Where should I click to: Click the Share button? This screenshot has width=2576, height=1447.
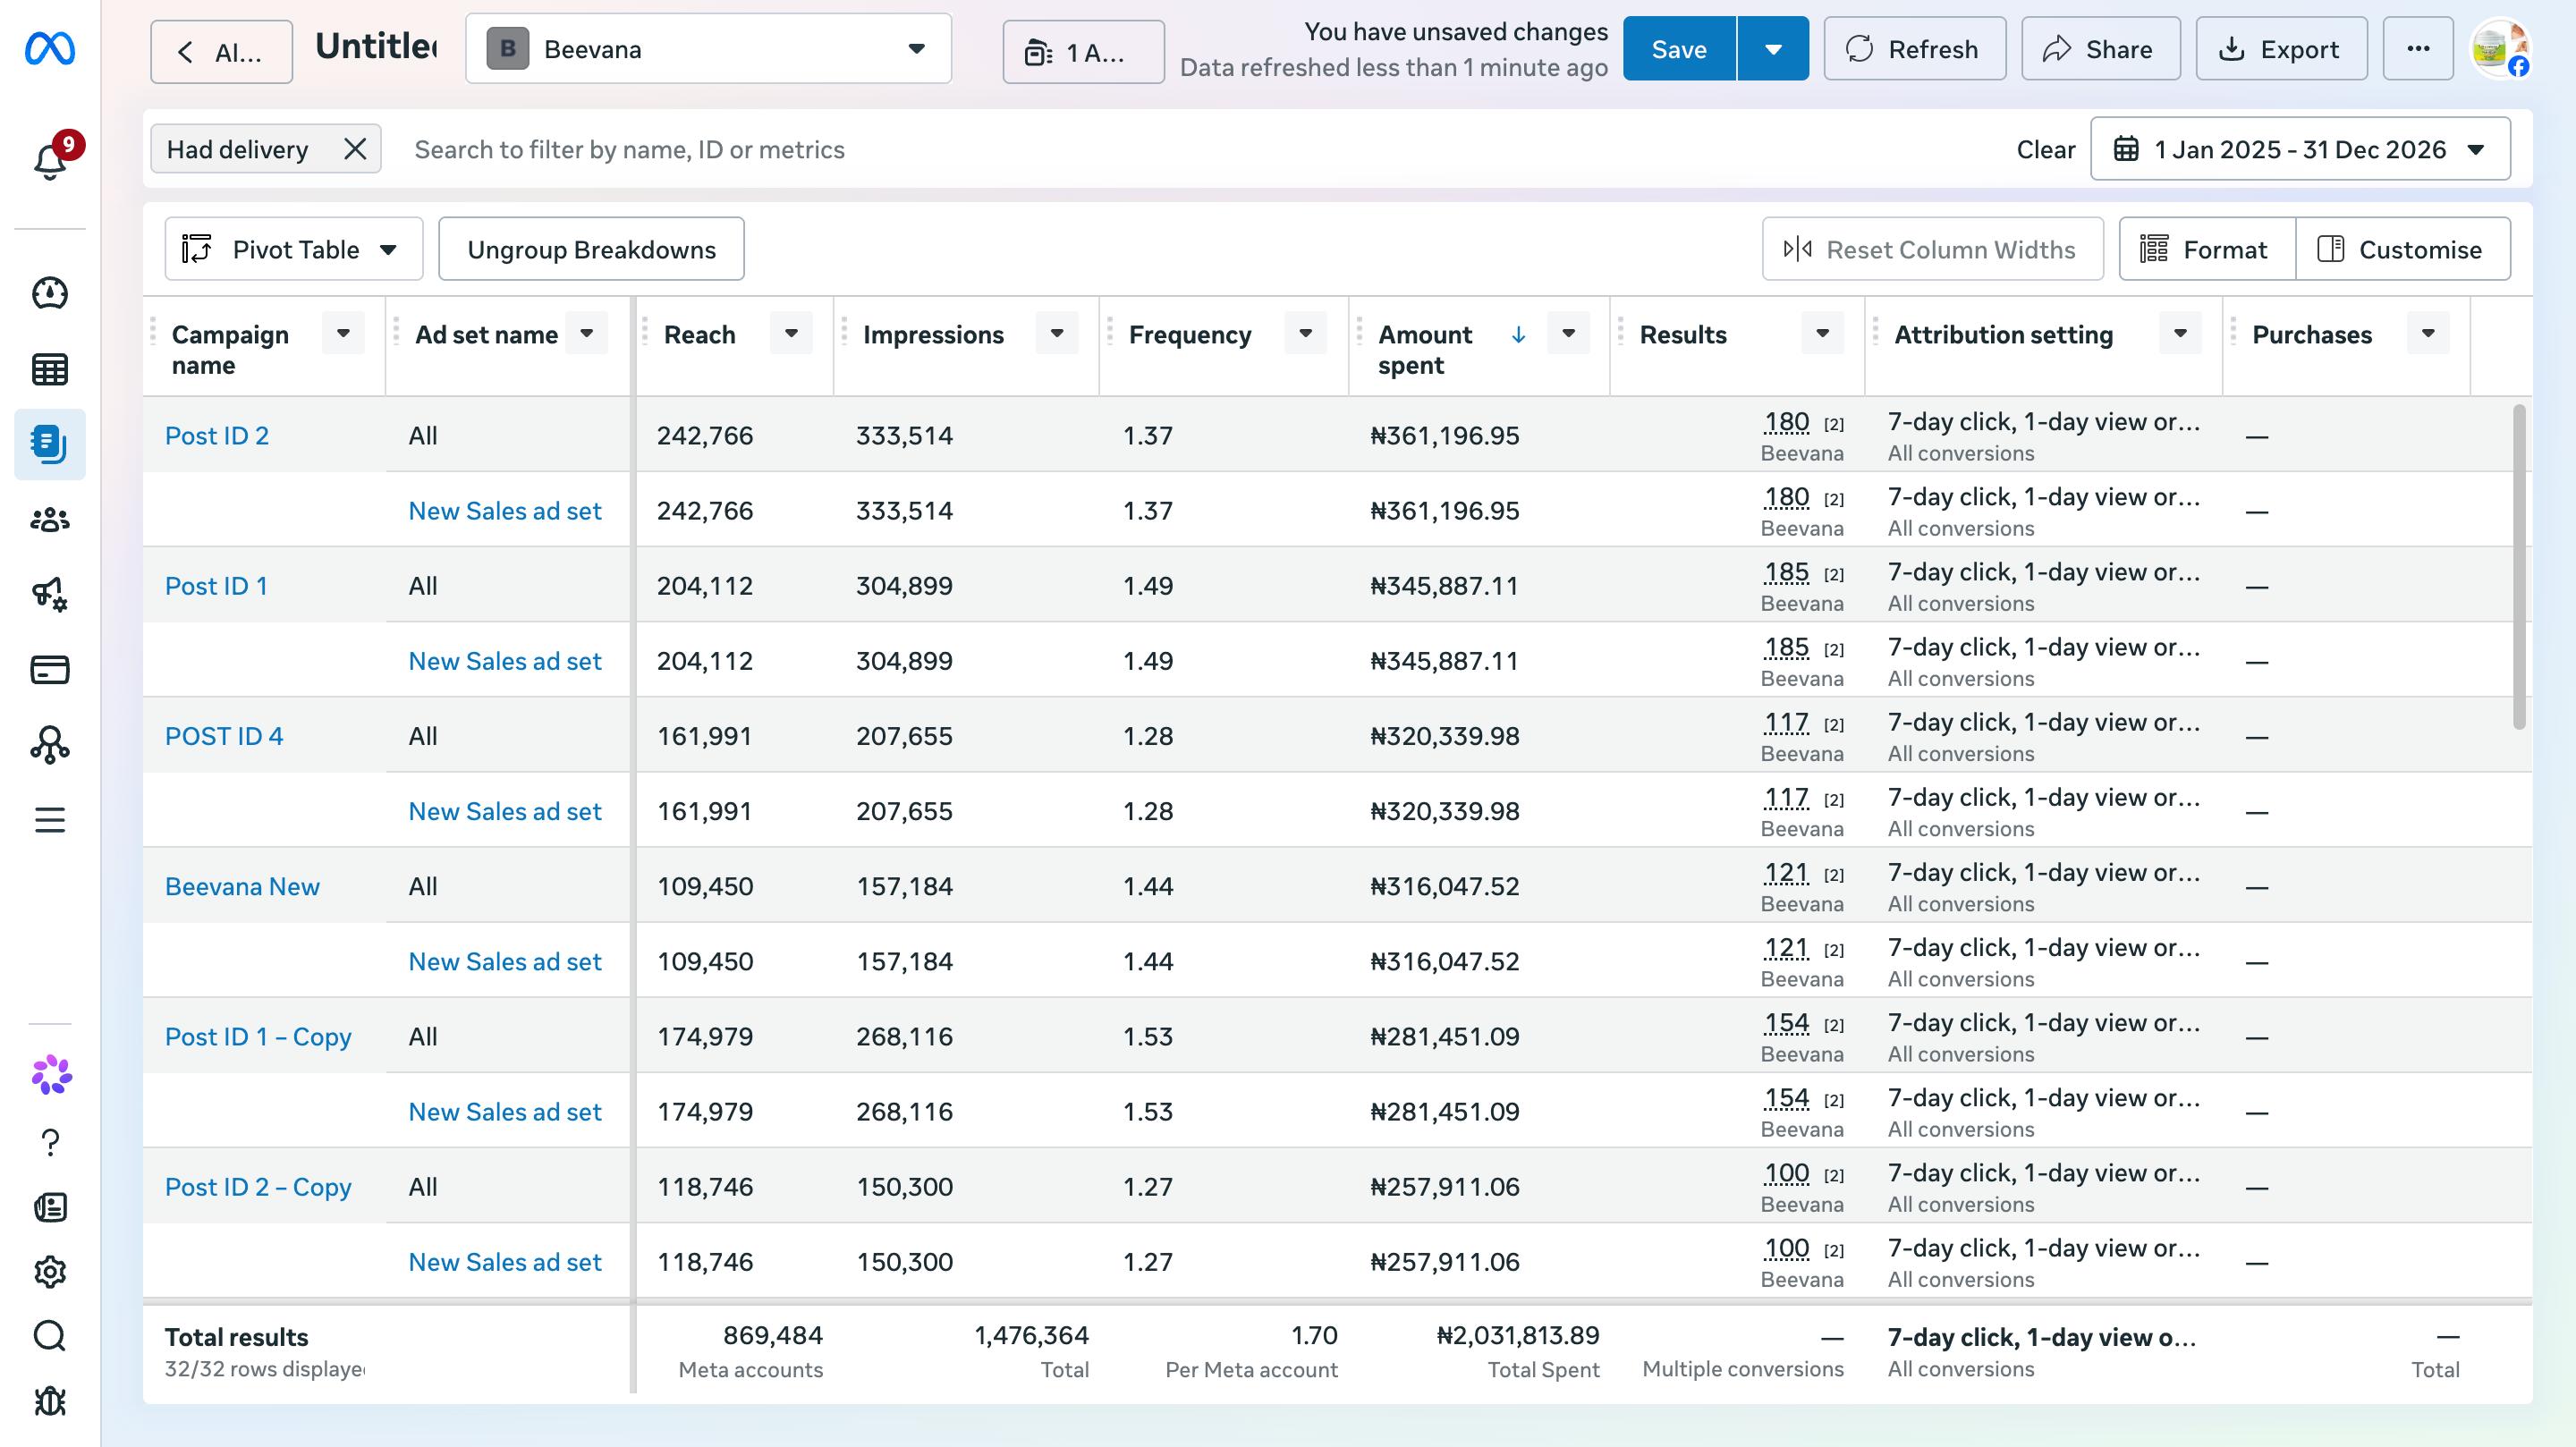click(x=2100, y=49)
